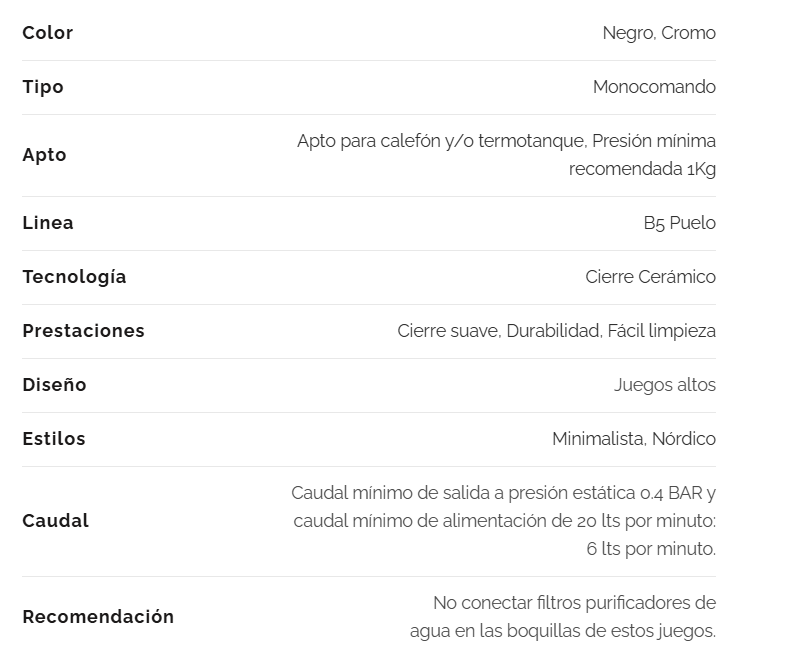Image resolution: width=808 pixels, height=668 pixels.
Task: Click the "Cierre suave, Durabilidad, Fácil limpieza" text
Action: (x=556, y=331)
